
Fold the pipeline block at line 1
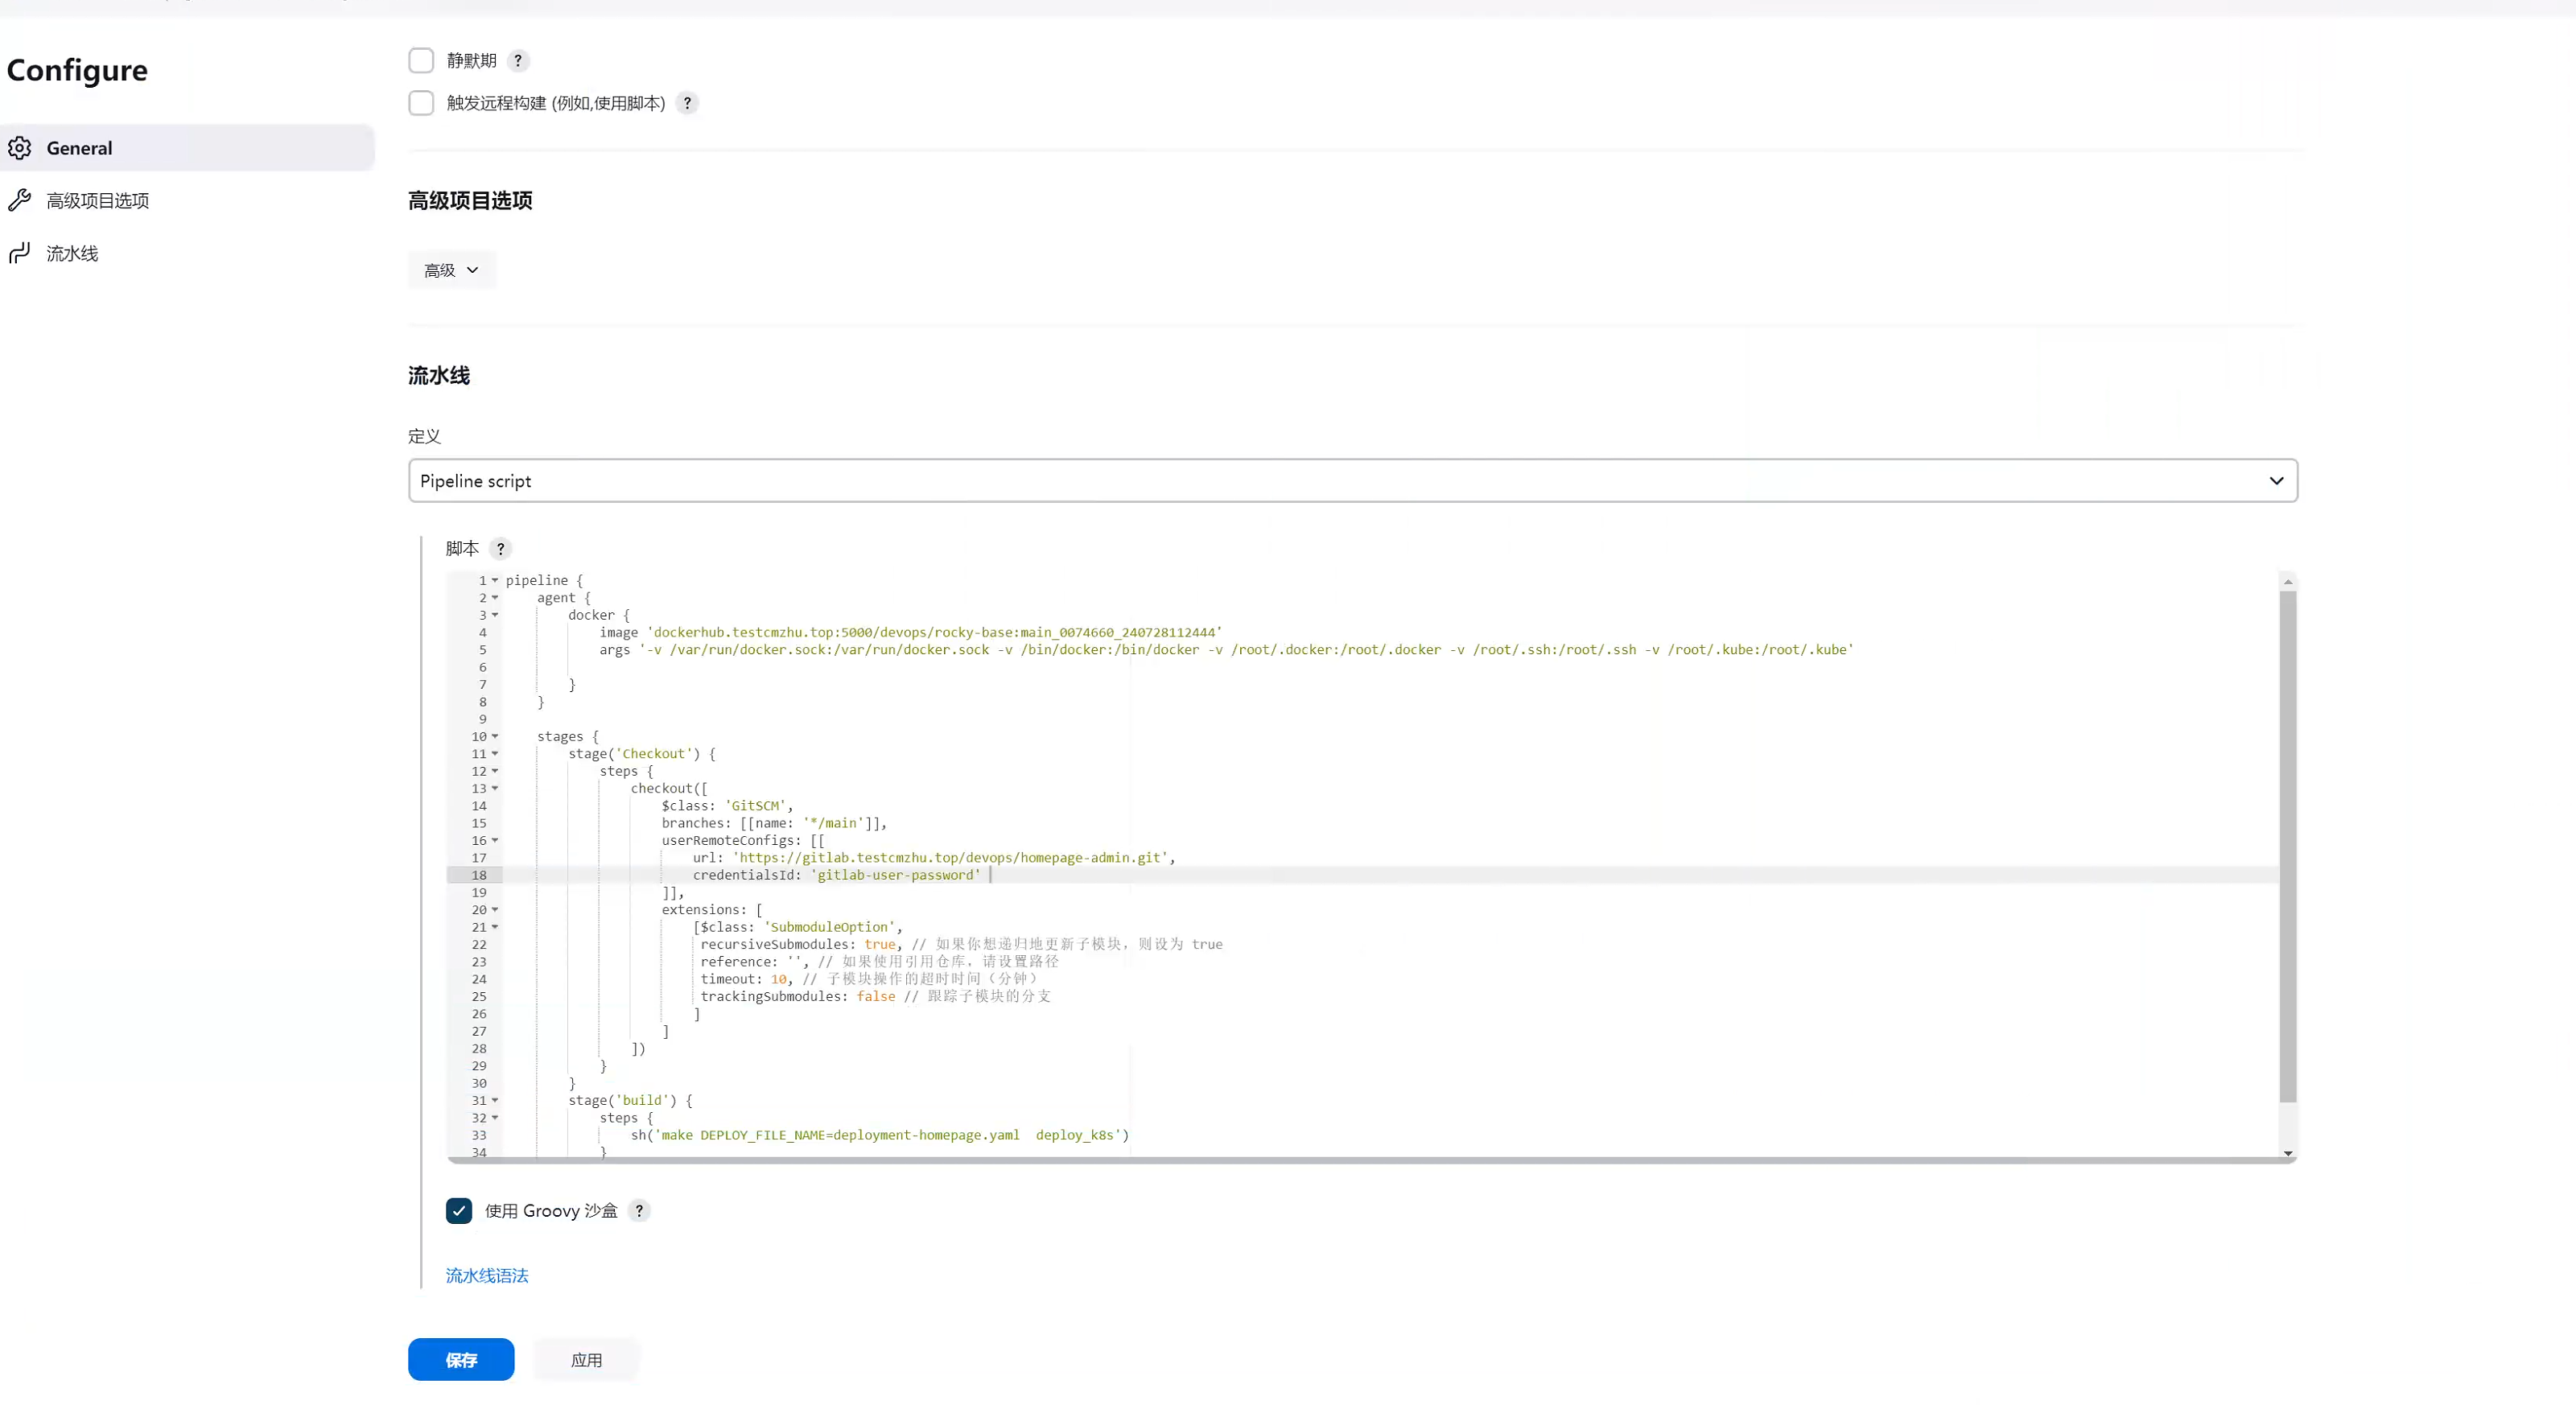495,580
